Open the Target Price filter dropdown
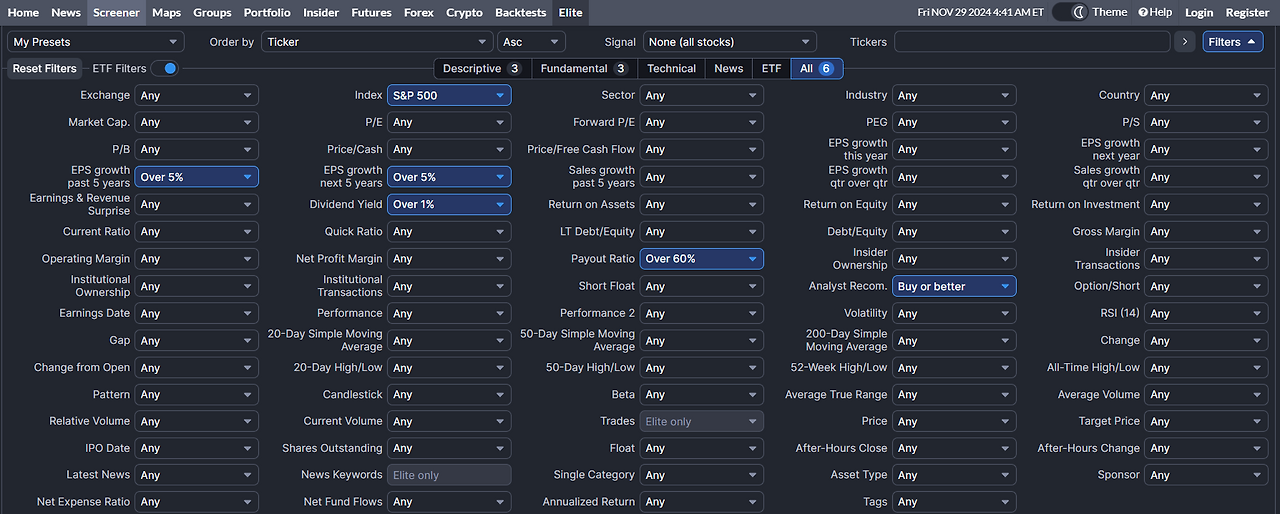Viewport: 1280px width, 514px height. point(1206,421)
